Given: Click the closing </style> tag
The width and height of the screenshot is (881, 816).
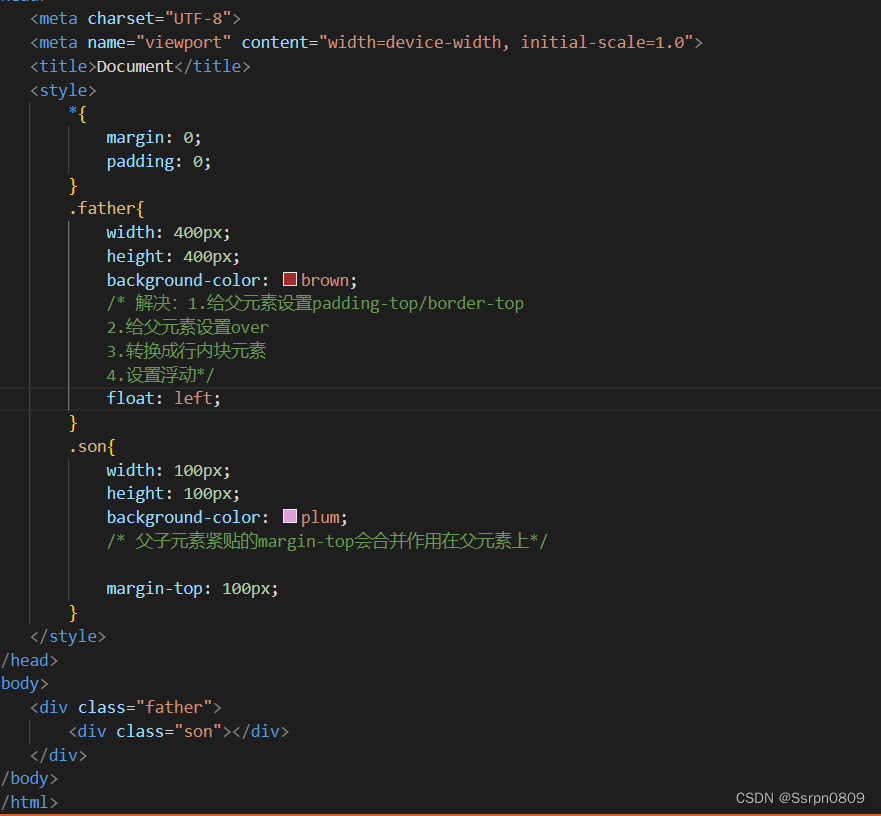Looking at the screenshot, I should pyautogui.click(x=68, y=636).
